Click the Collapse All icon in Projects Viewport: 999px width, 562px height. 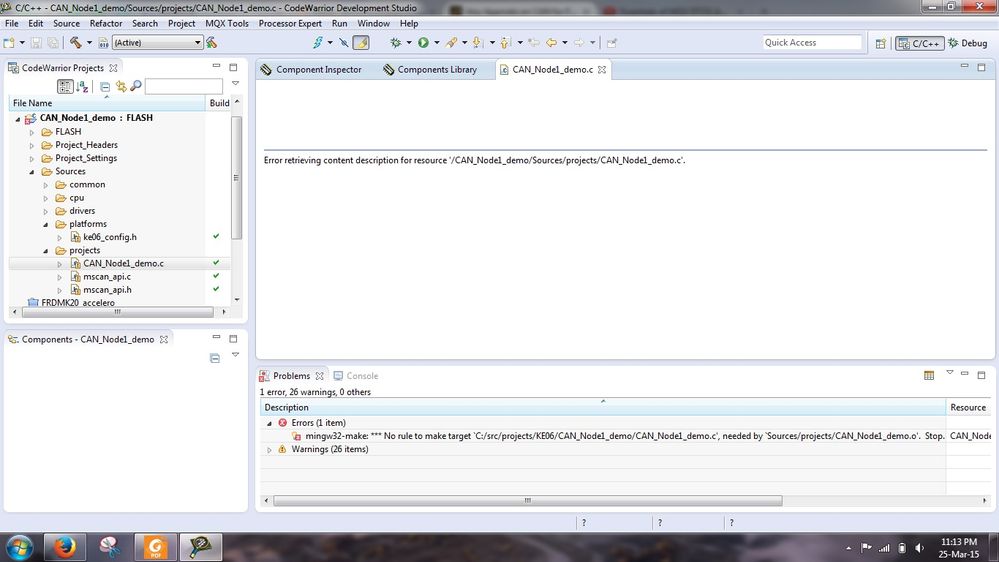pyautogui.click(x=104, y=87)
